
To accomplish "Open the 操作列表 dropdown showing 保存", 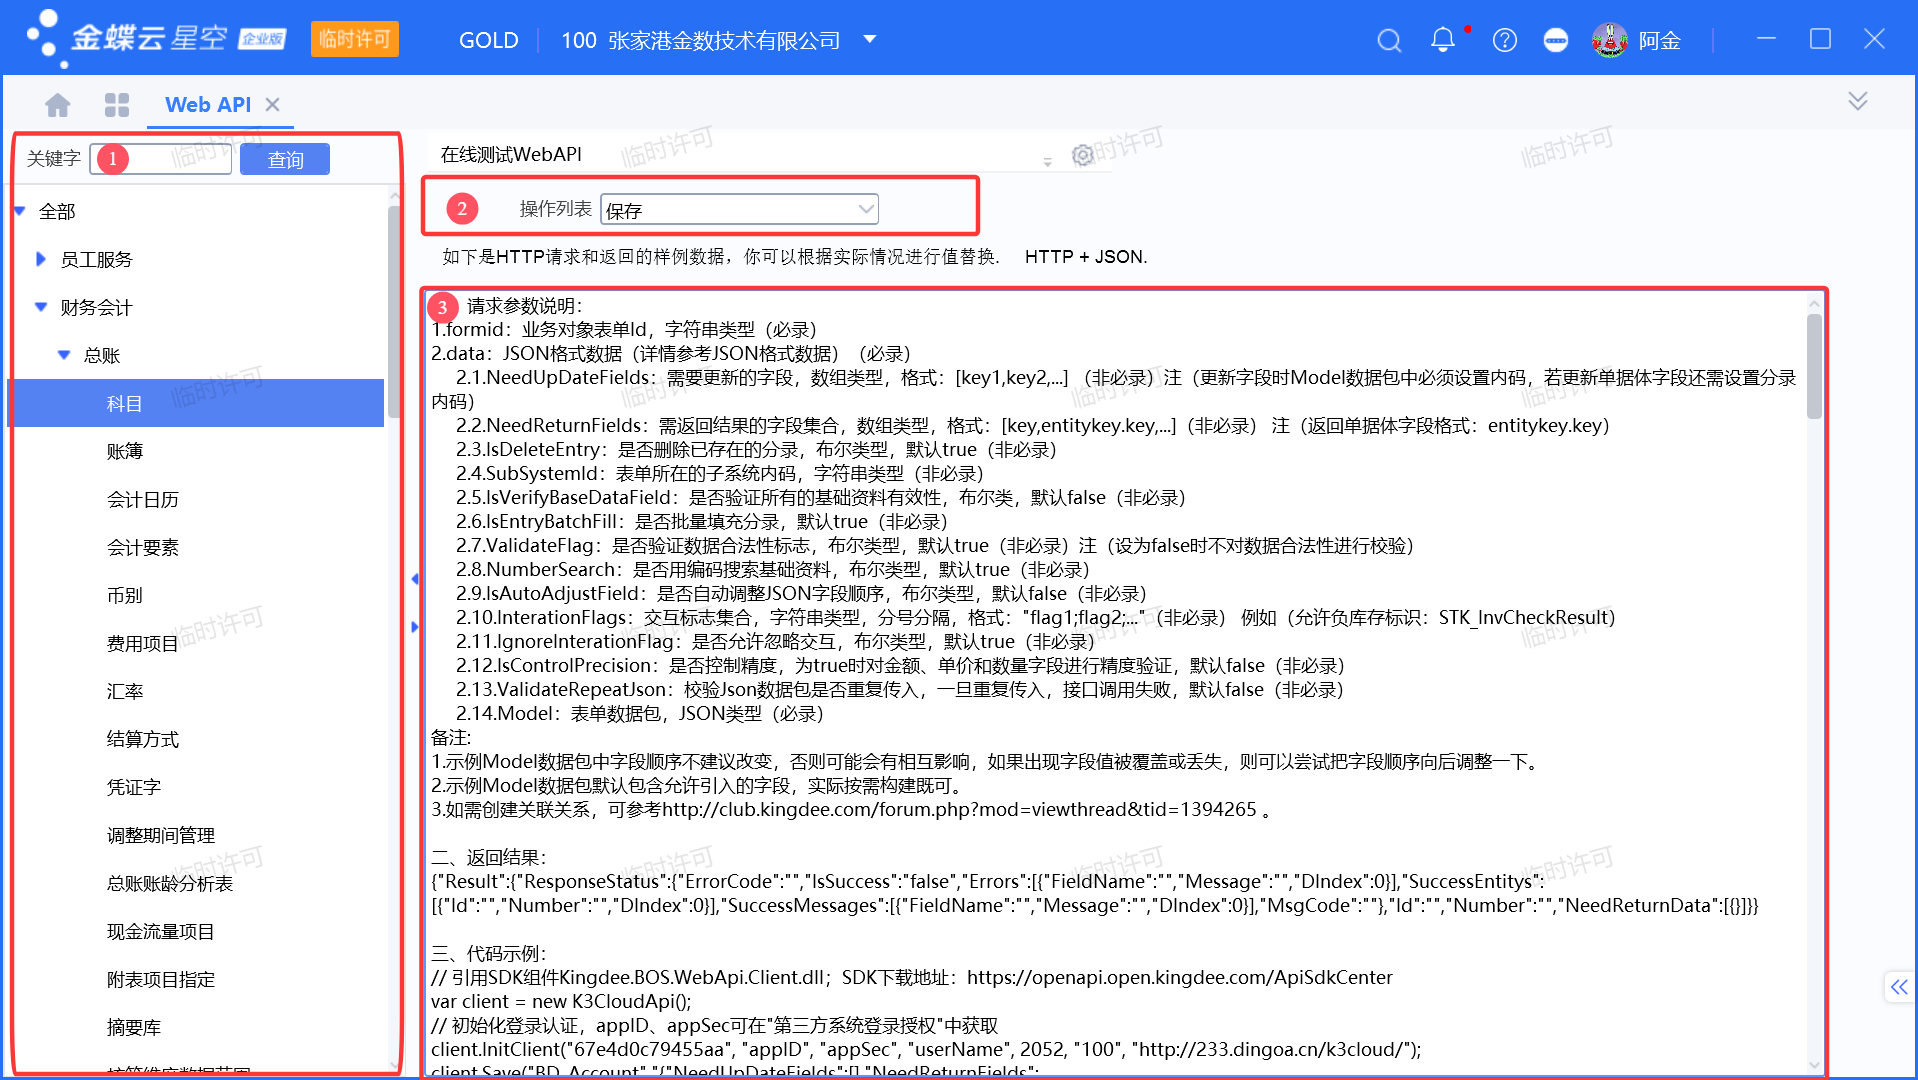I will [x=739, y=209].
